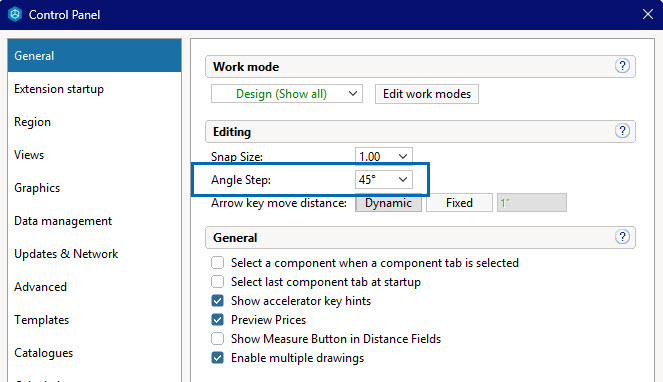Click the Snap Size label

pyautogui.click(x=237, y=157)
